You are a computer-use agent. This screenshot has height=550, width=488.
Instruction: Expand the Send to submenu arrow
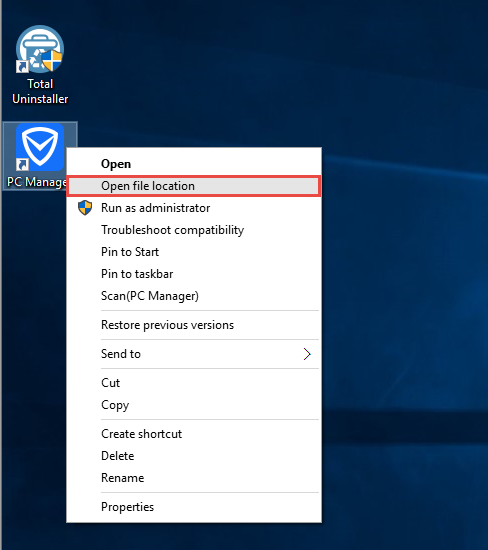tap(307, 354)
